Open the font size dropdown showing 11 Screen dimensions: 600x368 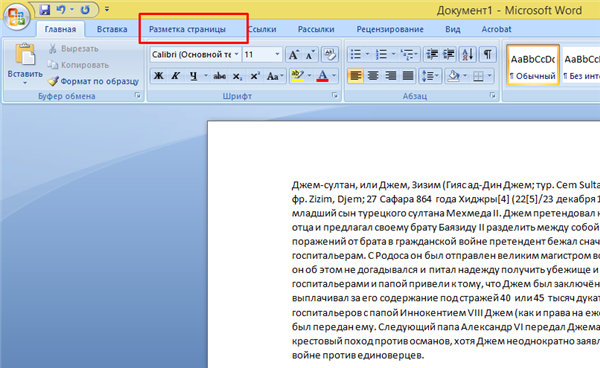click(x=277, y=55)
